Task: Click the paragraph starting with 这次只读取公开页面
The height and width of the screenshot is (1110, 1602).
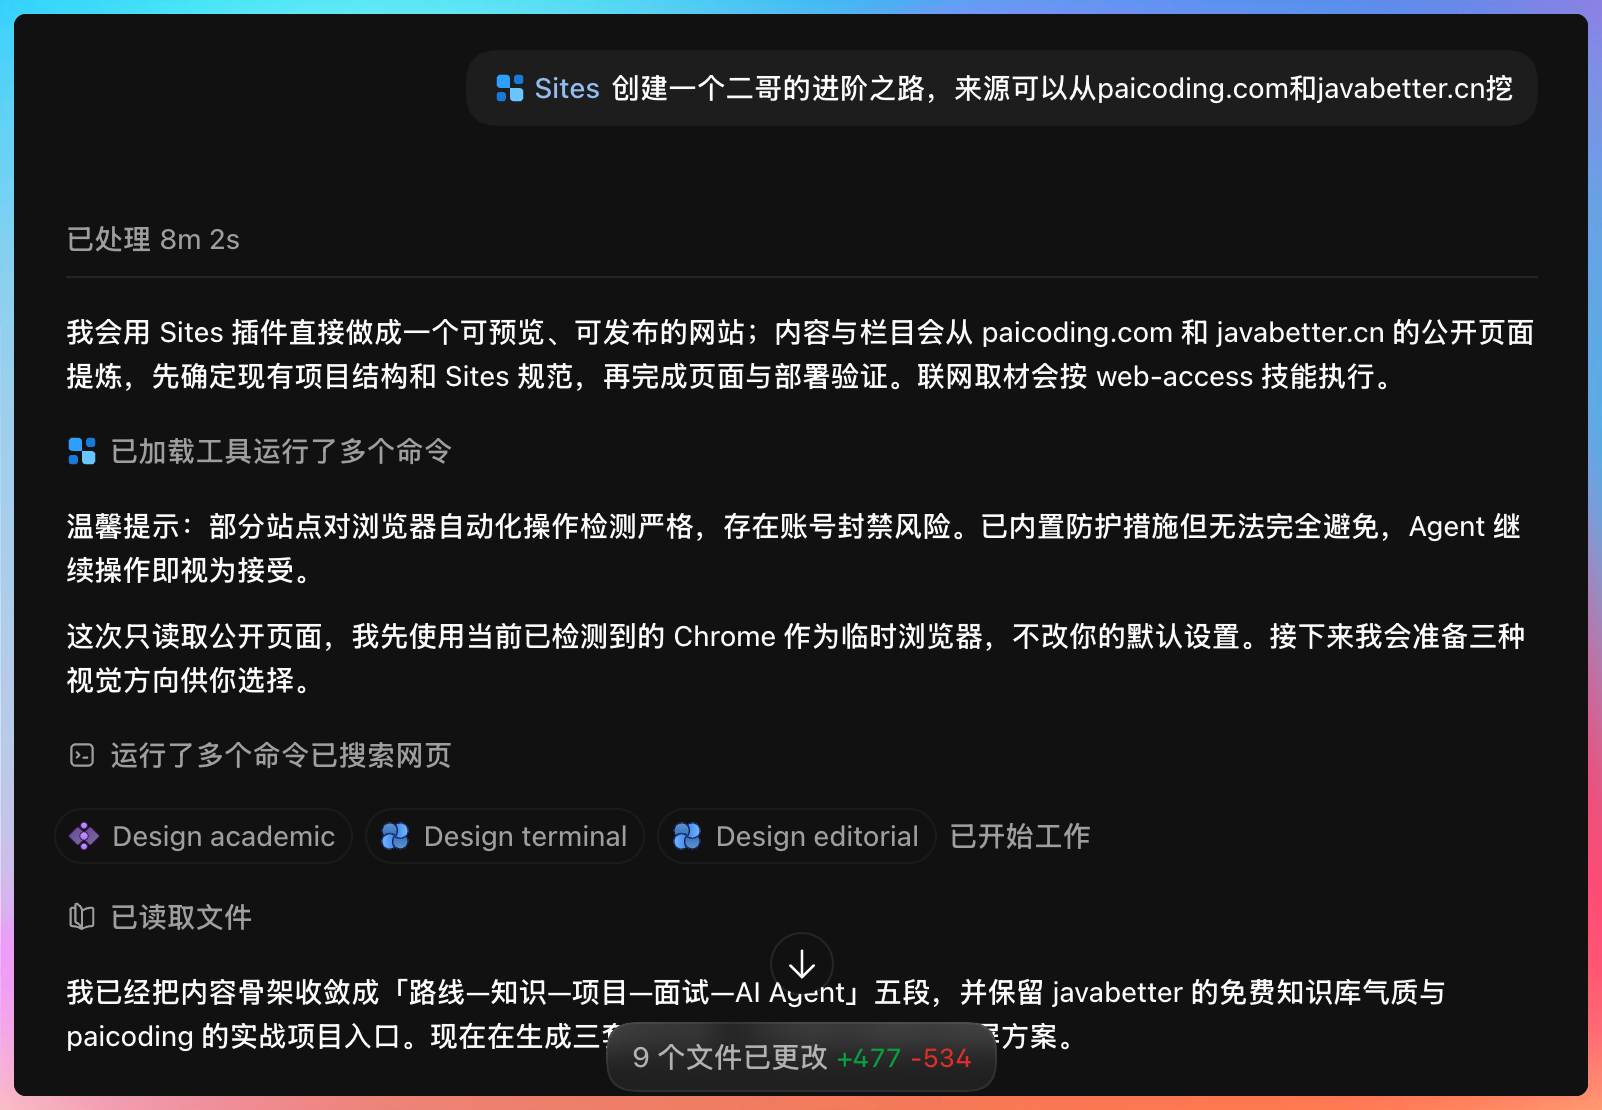Action: [x=796, y=658]
